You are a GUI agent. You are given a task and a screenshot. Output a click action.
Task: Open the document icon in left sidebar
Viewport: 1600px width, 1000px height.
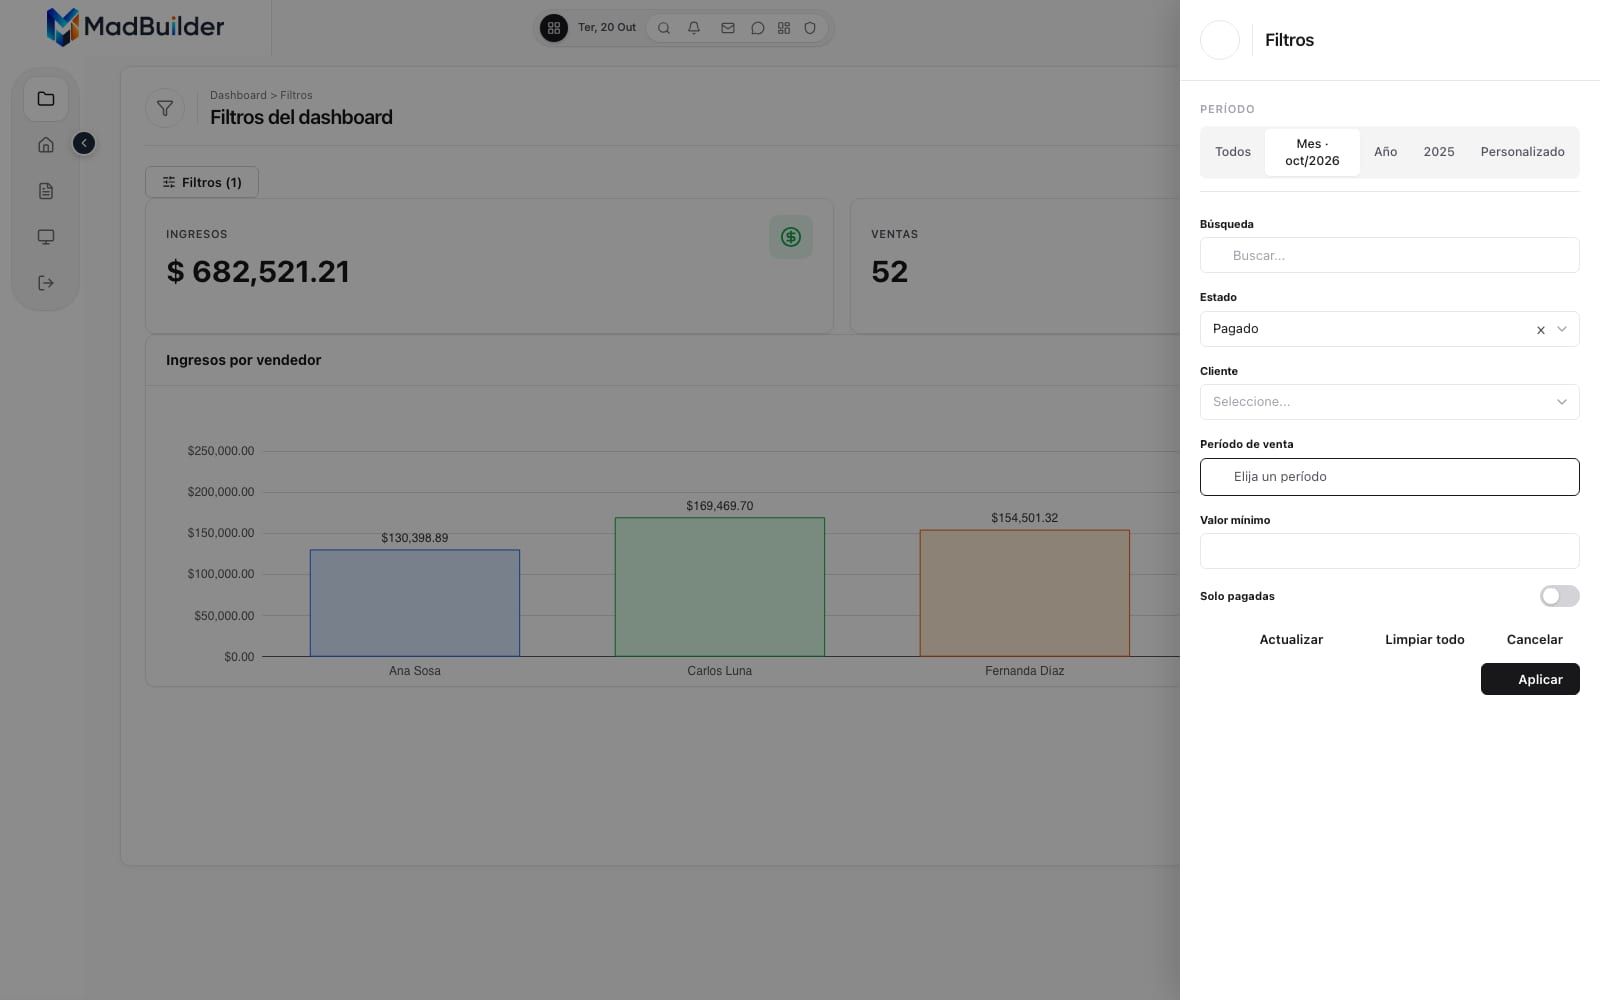click(x=46, y=191)
